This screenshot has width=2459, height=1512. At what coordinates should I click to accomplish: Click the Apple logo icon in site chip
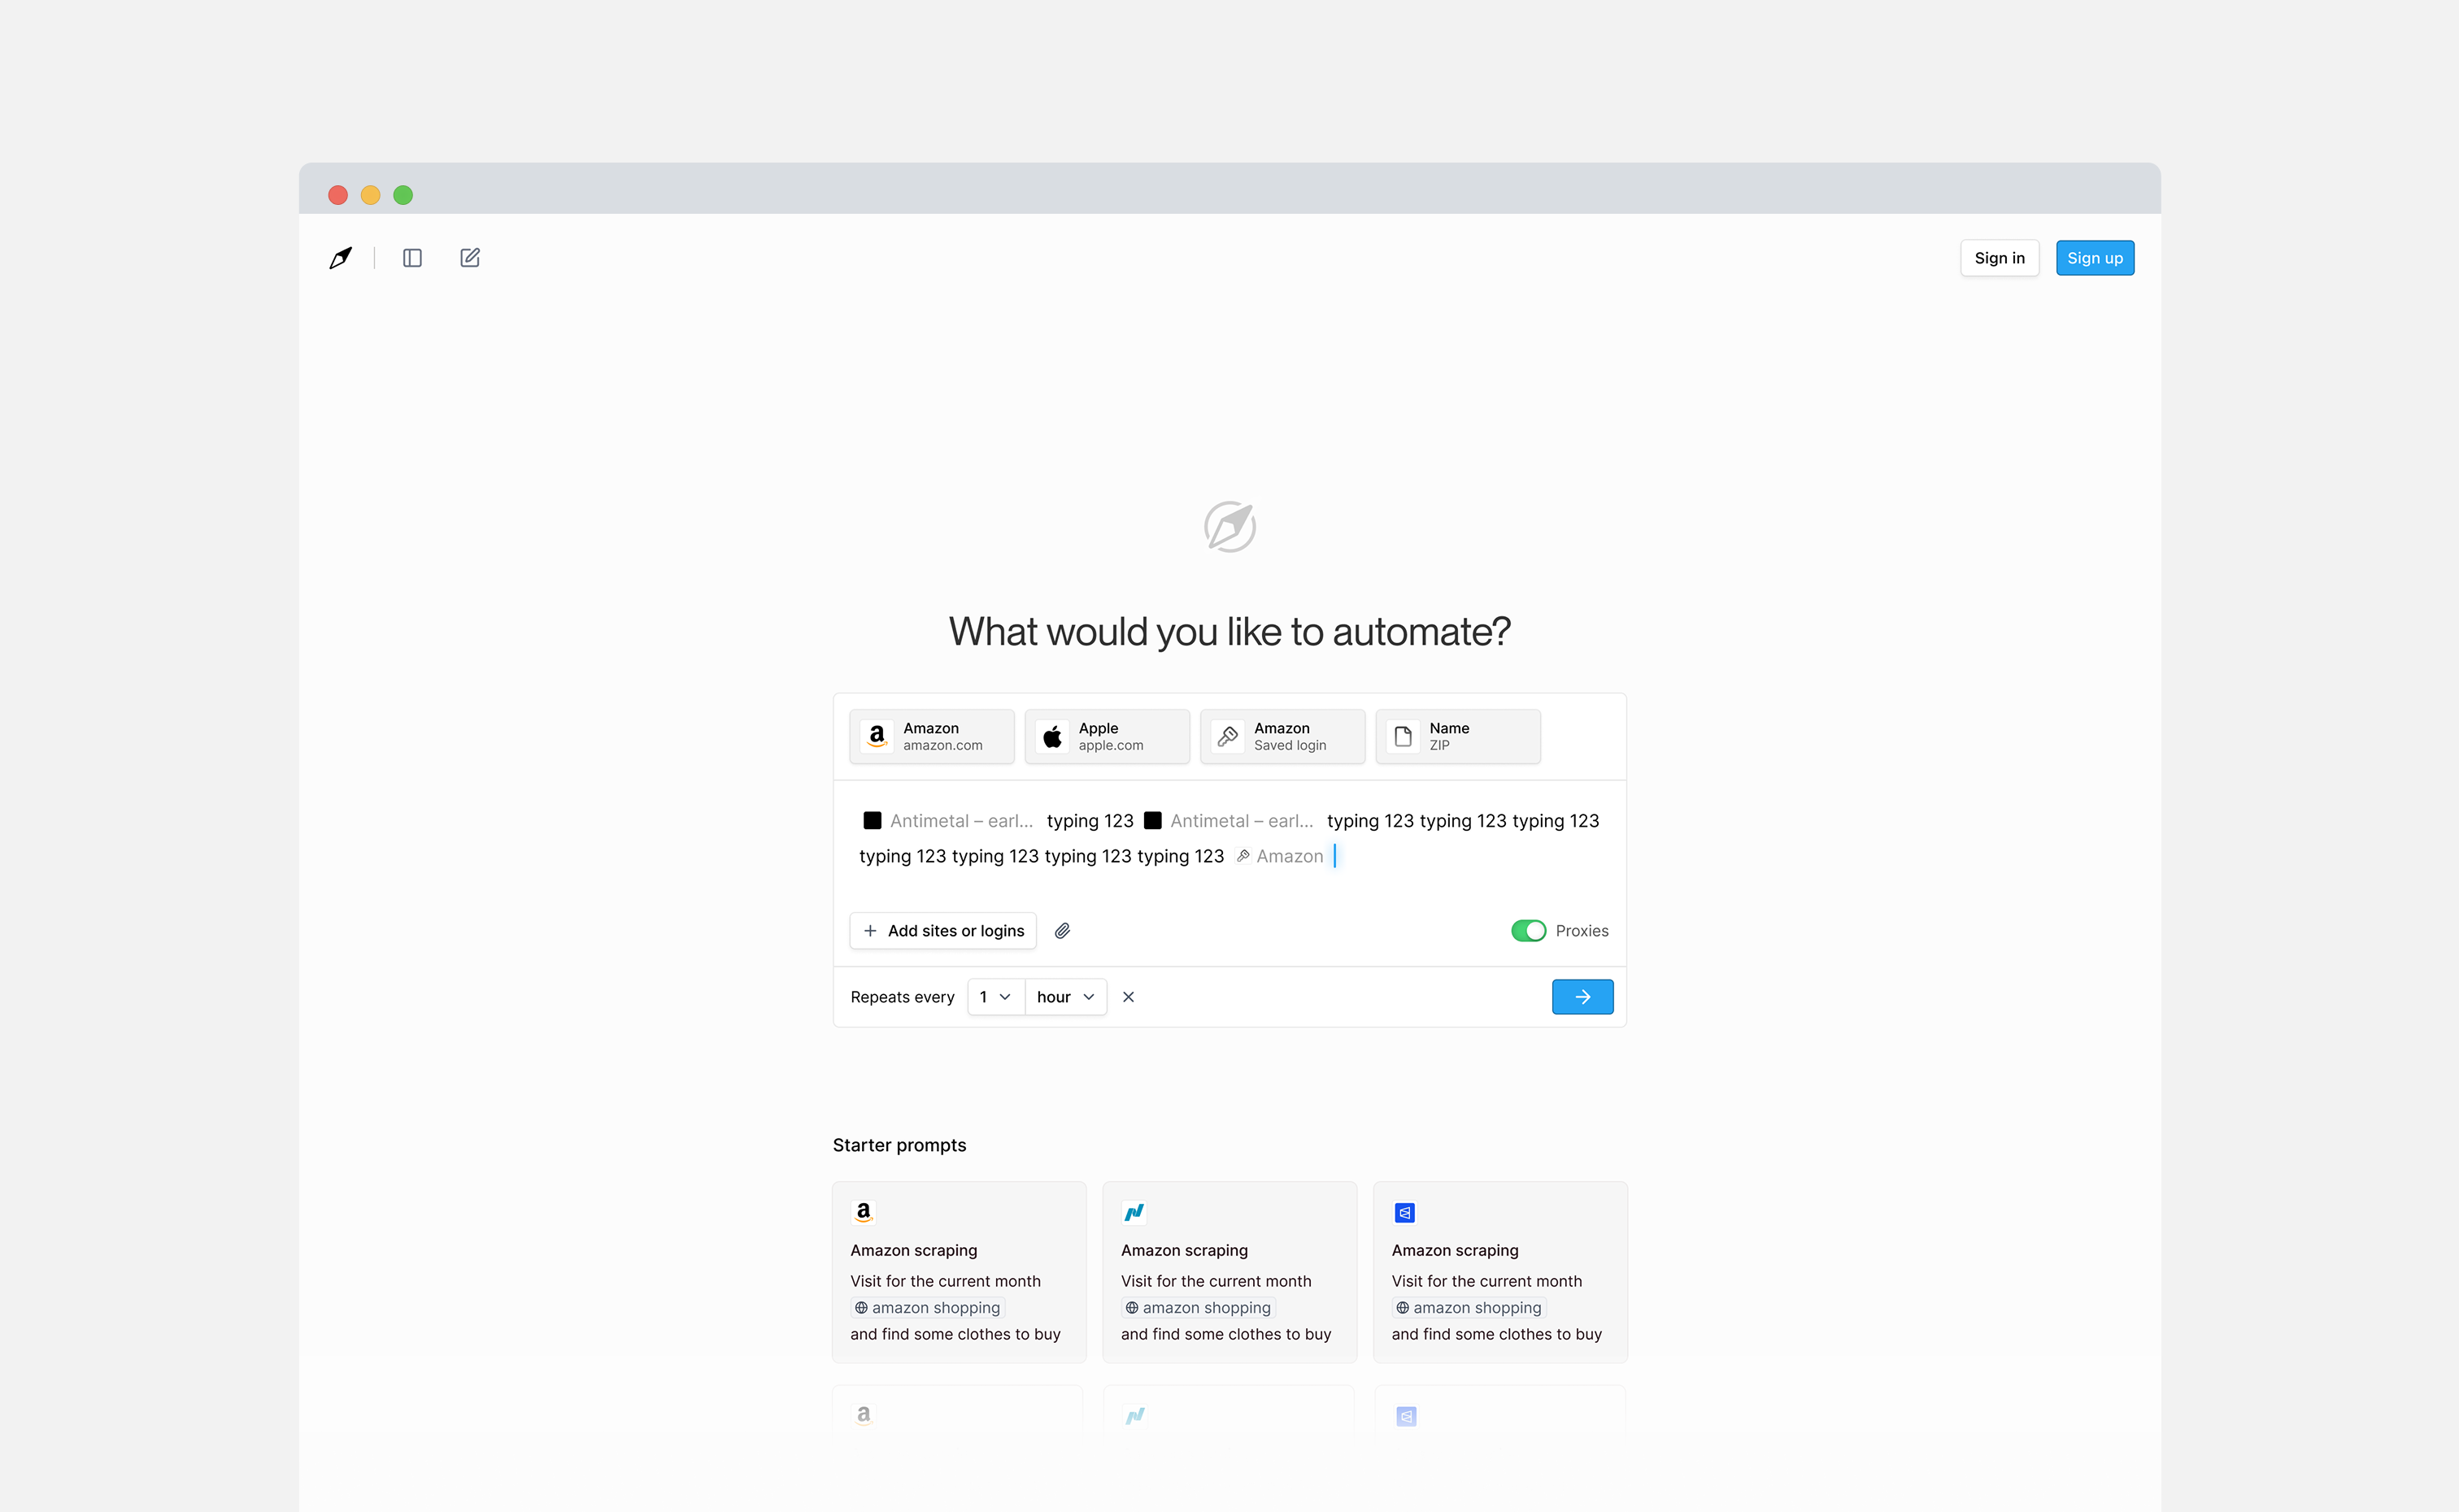click(x=1052, y=737)
